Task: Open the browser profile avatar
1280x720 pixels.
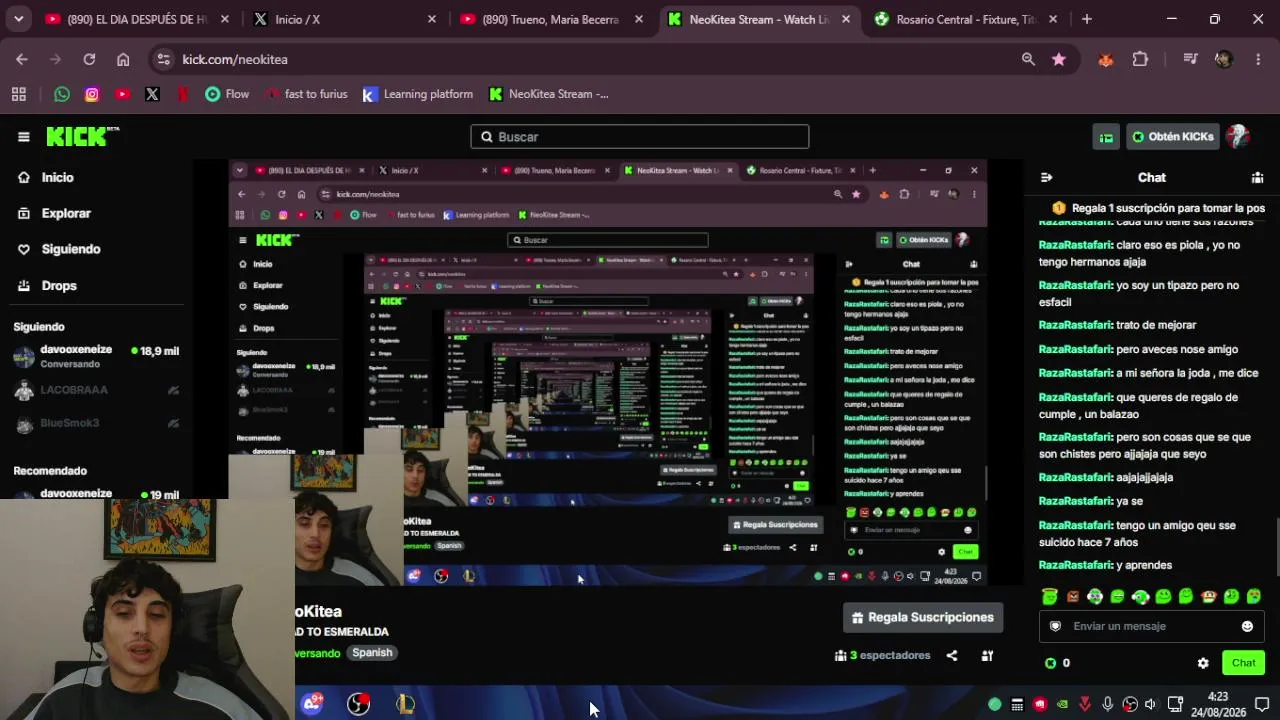Action: click(1224, 59)
